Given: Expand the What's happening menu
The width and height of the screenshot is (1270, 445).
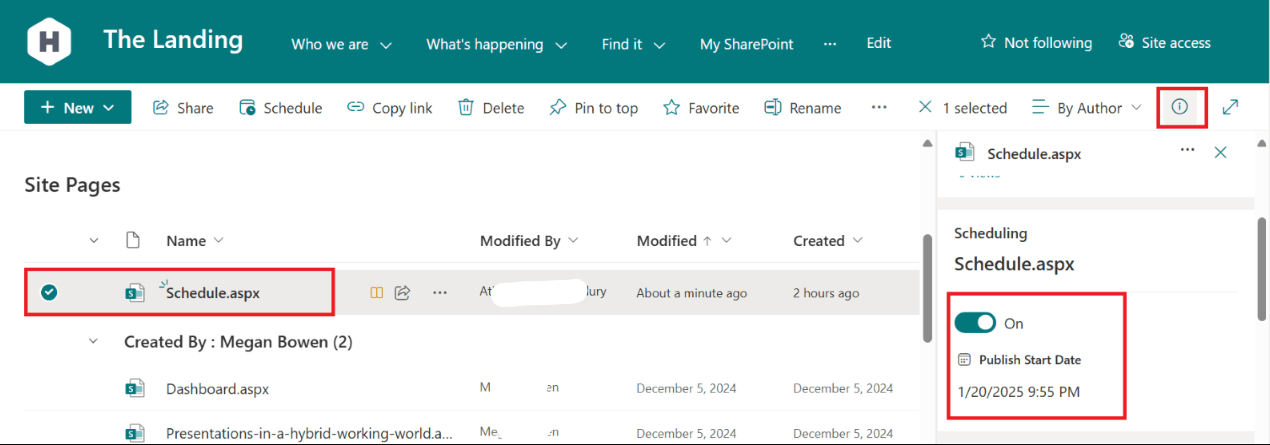Looking at the screenshot, I should point(497,44).
